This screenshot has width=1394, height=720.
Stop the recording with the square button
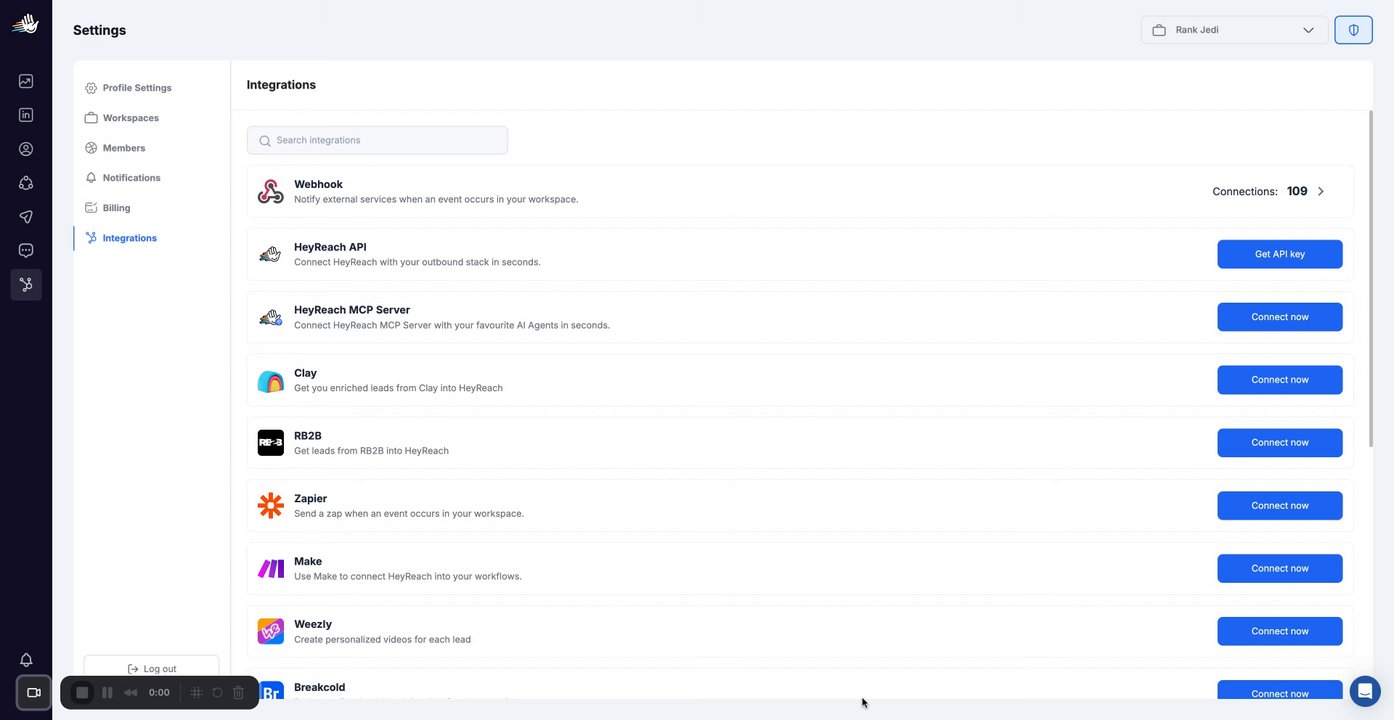pyautogui.click(x=82, y=692)
